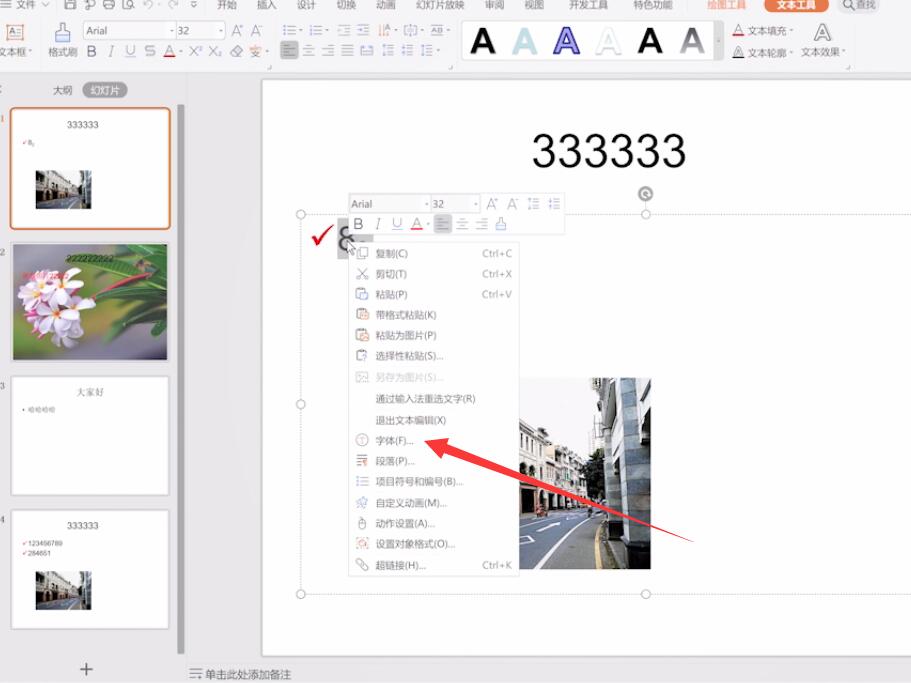Toggle underline in the ribbon toolbar
The height and width of the screenshot is (683, 911).
130,52
